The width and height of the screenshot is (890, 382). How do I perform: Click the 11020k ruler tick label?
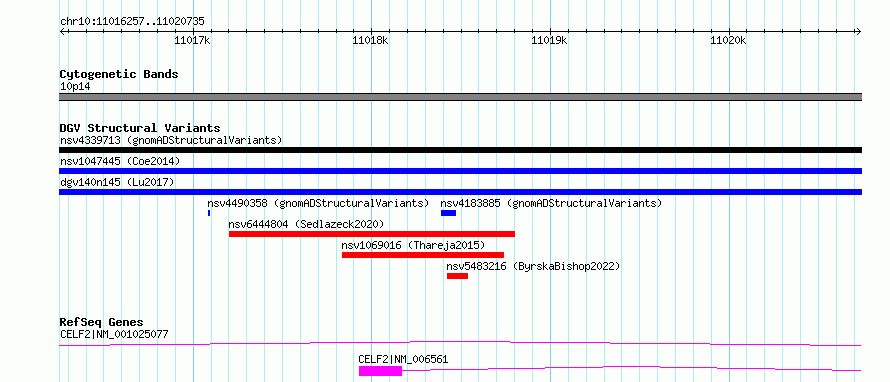(728, 40)
